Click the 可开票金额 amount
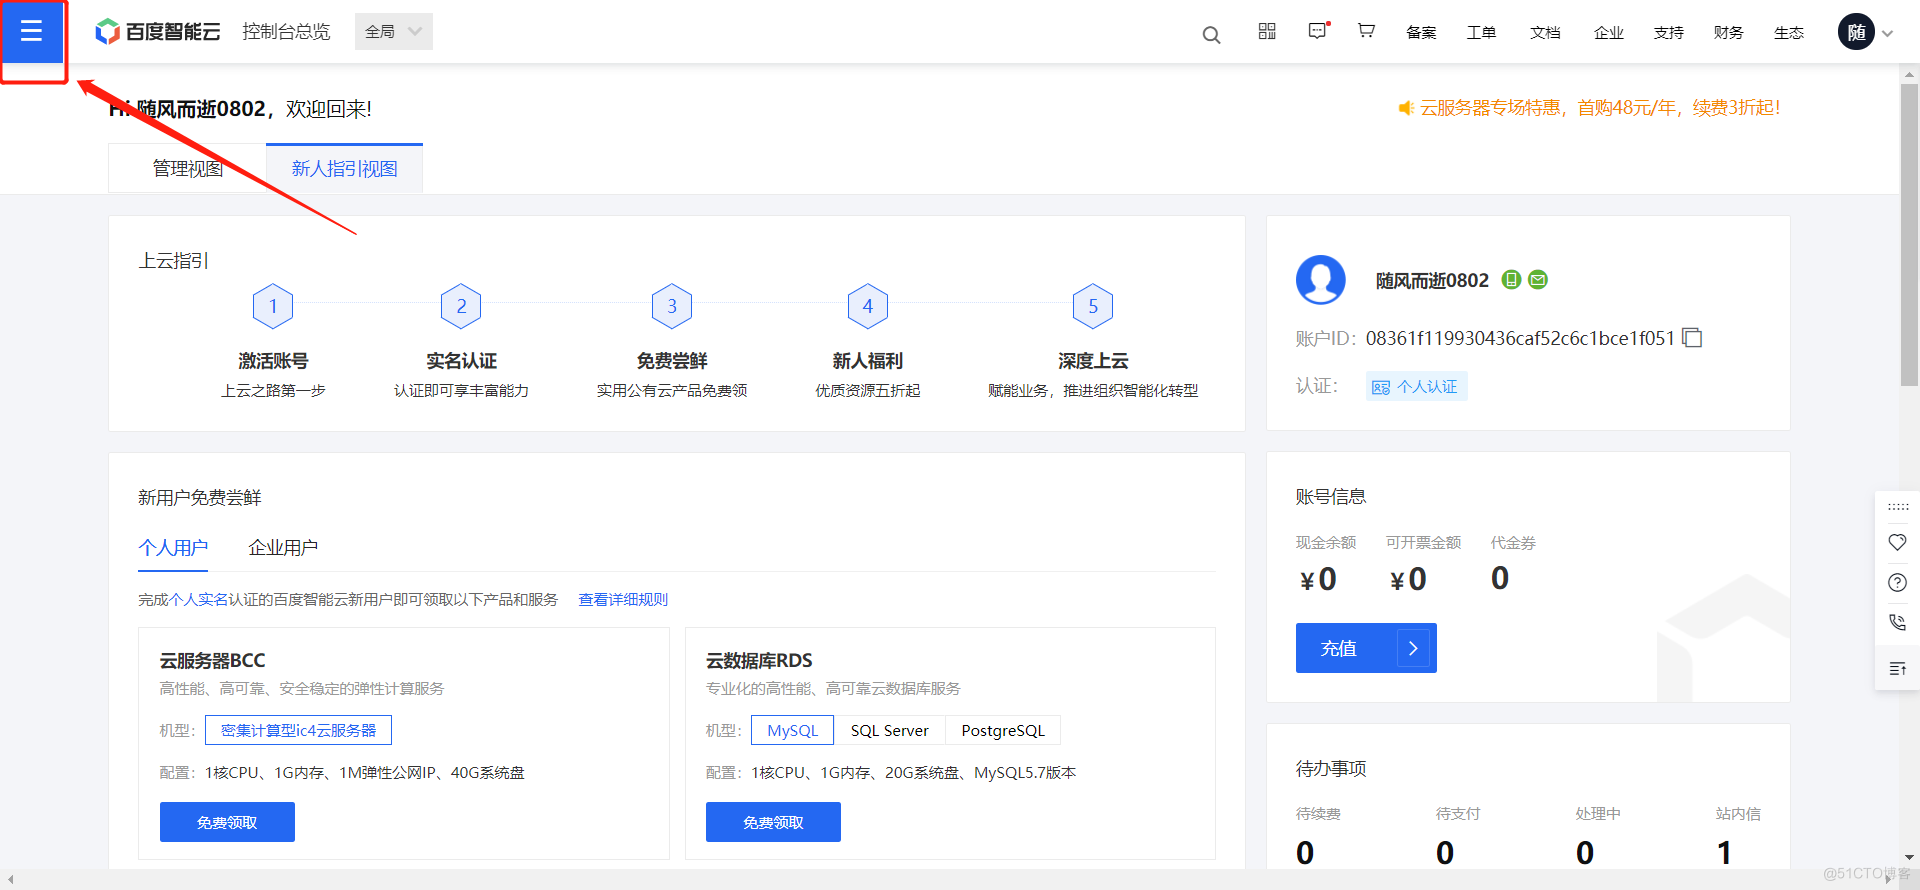Image resolution: width=1920 pixels, height=890 pixels. pyautogui.click(x=1408, y=579)
